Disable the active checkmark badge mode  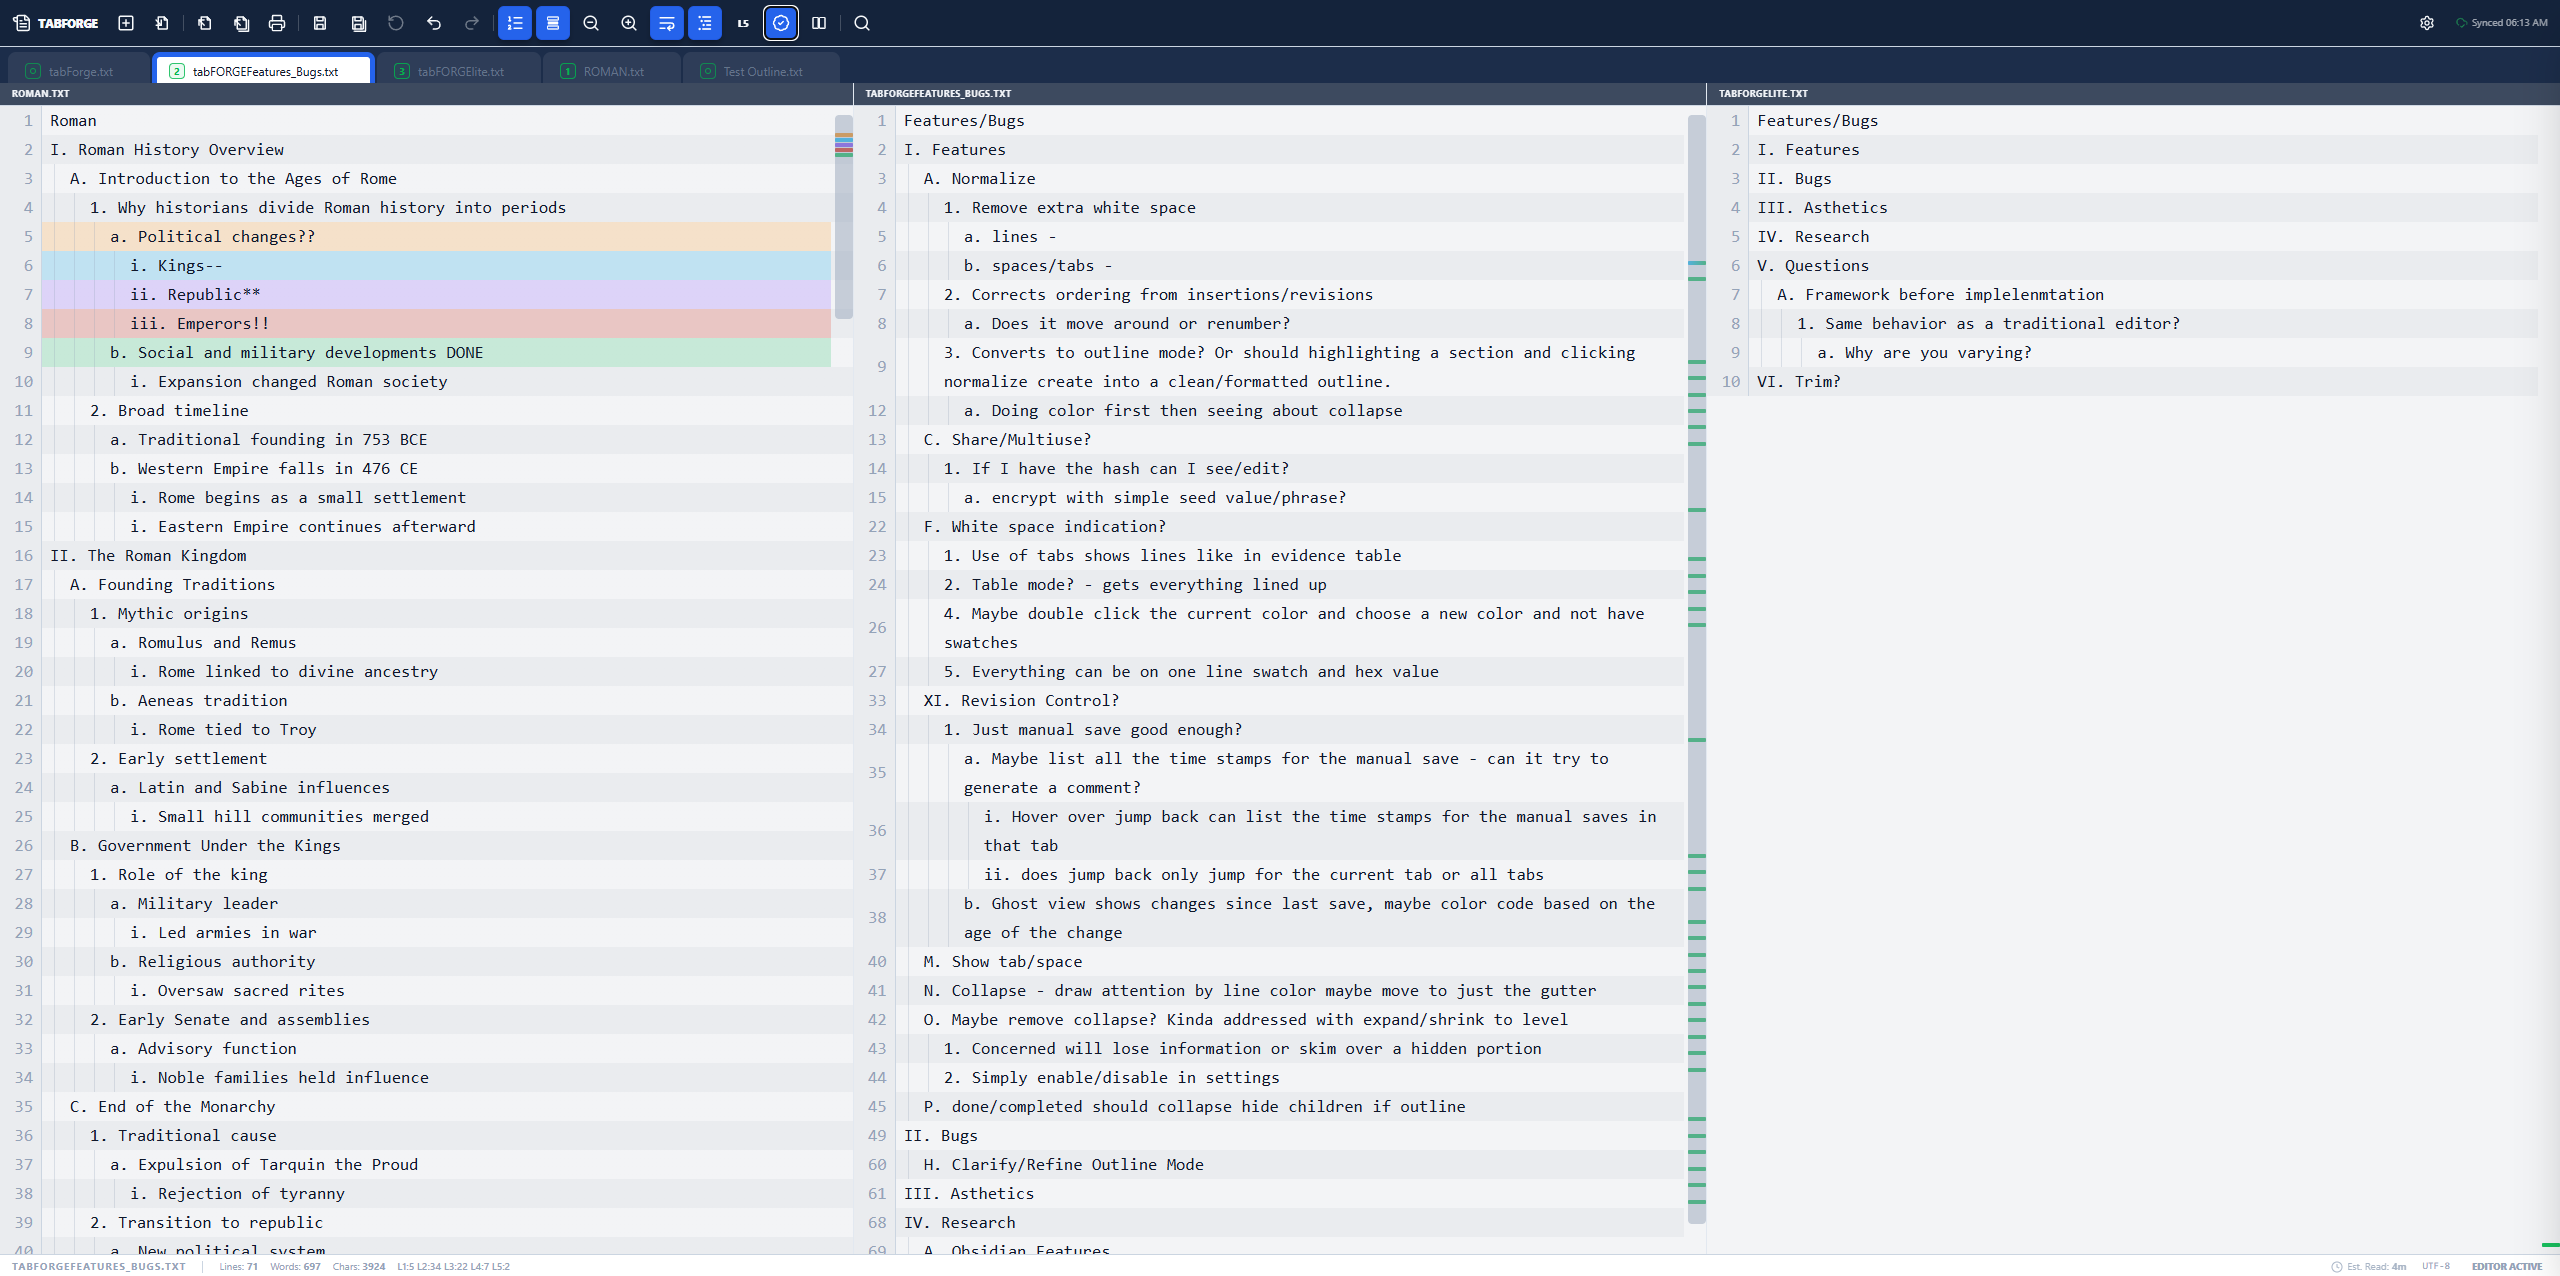tap(780, 23)
